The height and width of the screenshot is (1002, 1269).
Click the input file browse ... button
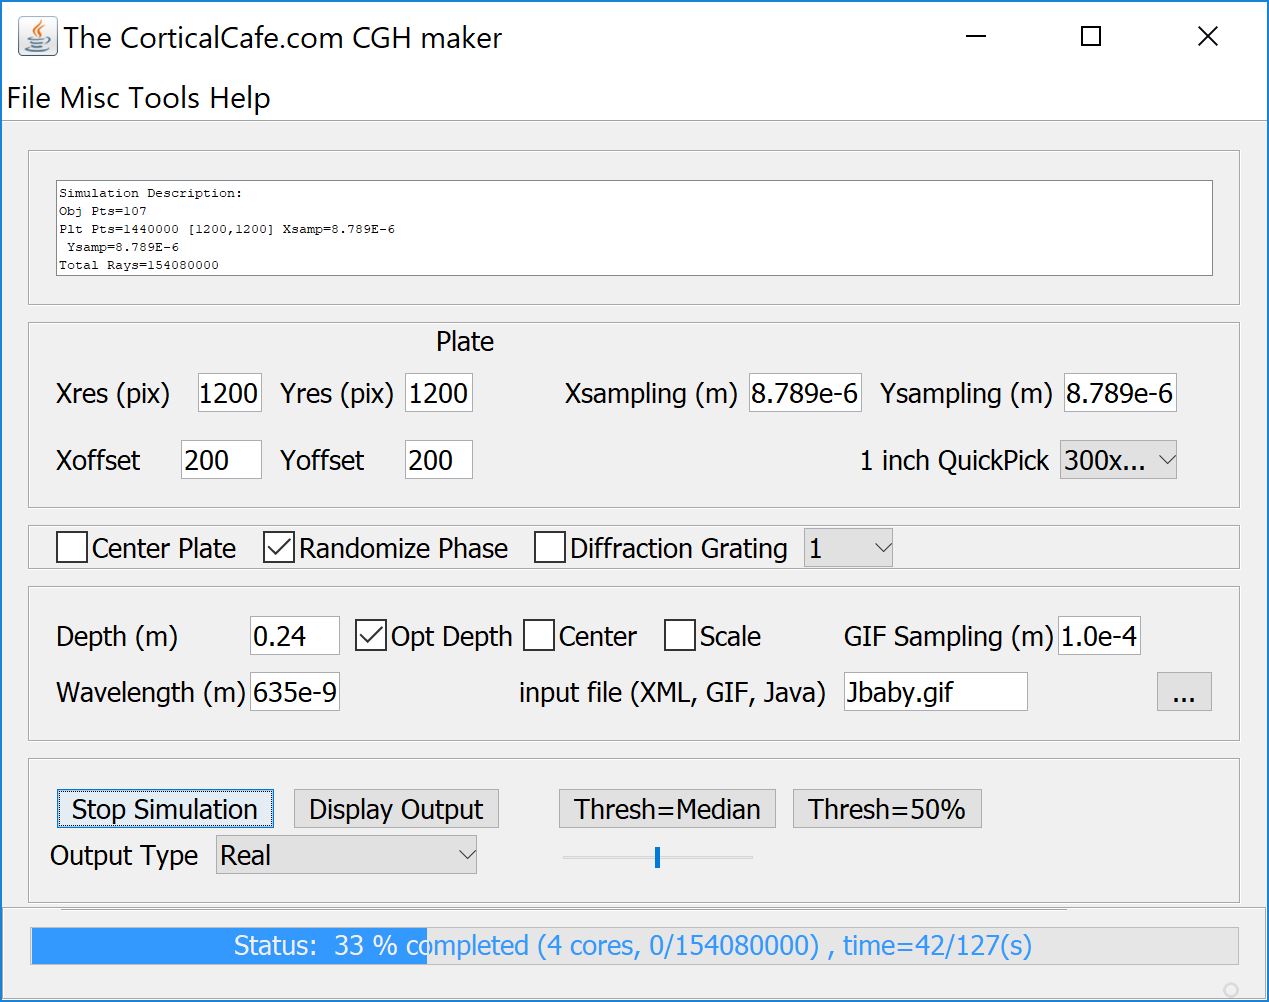(x=1184, y=692)
